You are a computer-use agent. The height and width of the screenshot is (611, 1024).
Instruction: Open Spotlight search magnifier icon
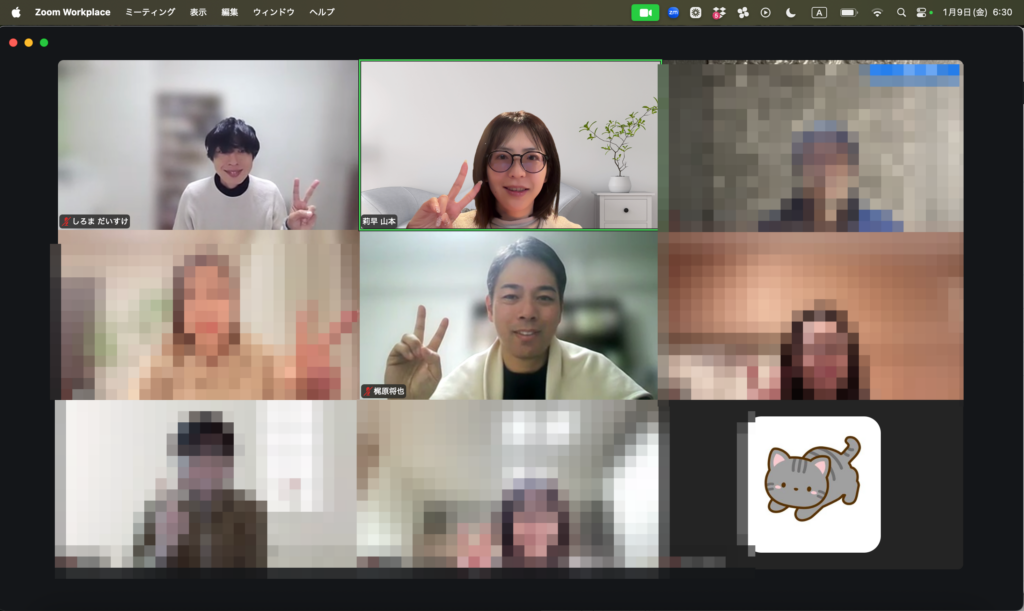pos(901,12)
